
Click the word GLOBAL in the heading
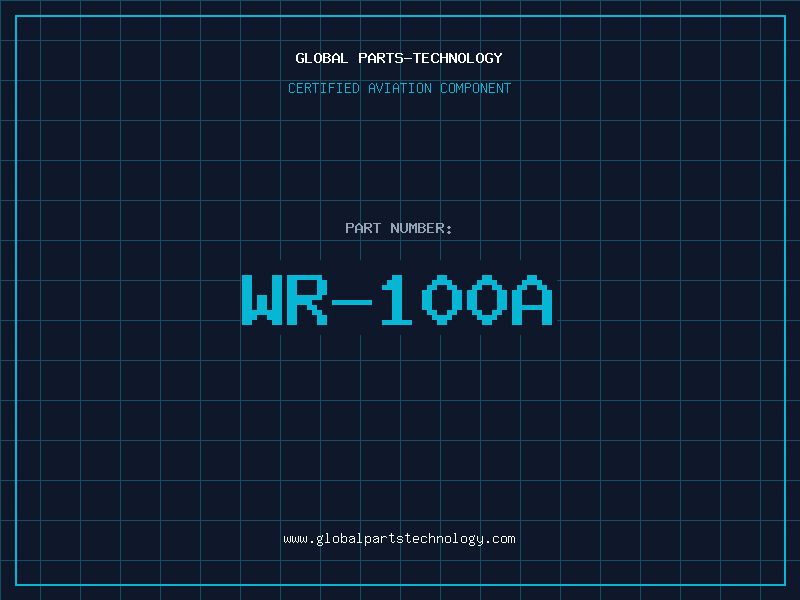320,58
